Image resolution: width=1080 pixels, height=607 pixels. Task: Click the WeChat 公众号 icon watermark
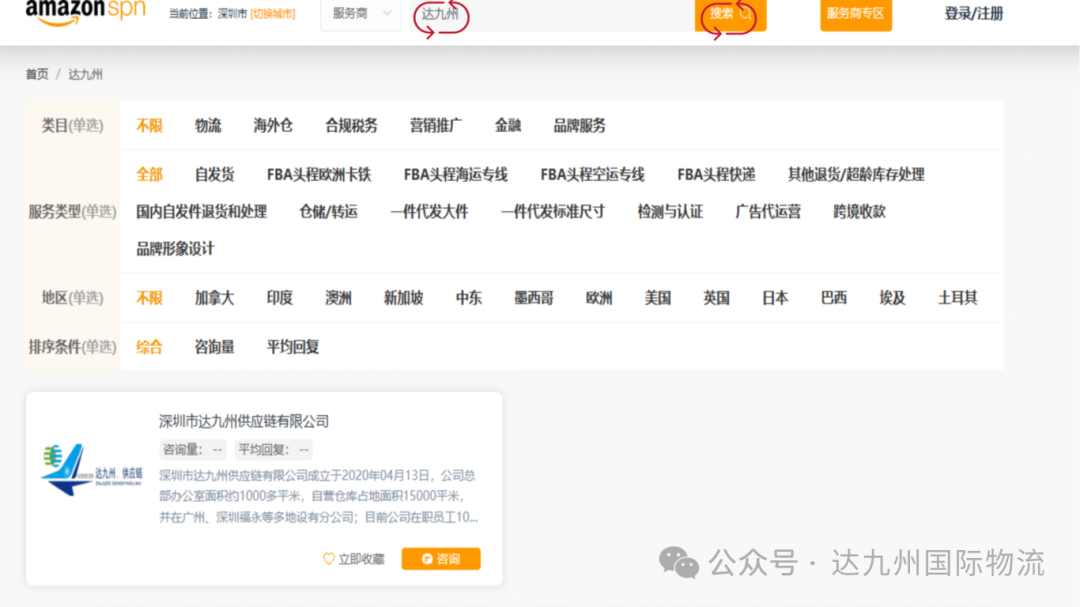(679, 564)
